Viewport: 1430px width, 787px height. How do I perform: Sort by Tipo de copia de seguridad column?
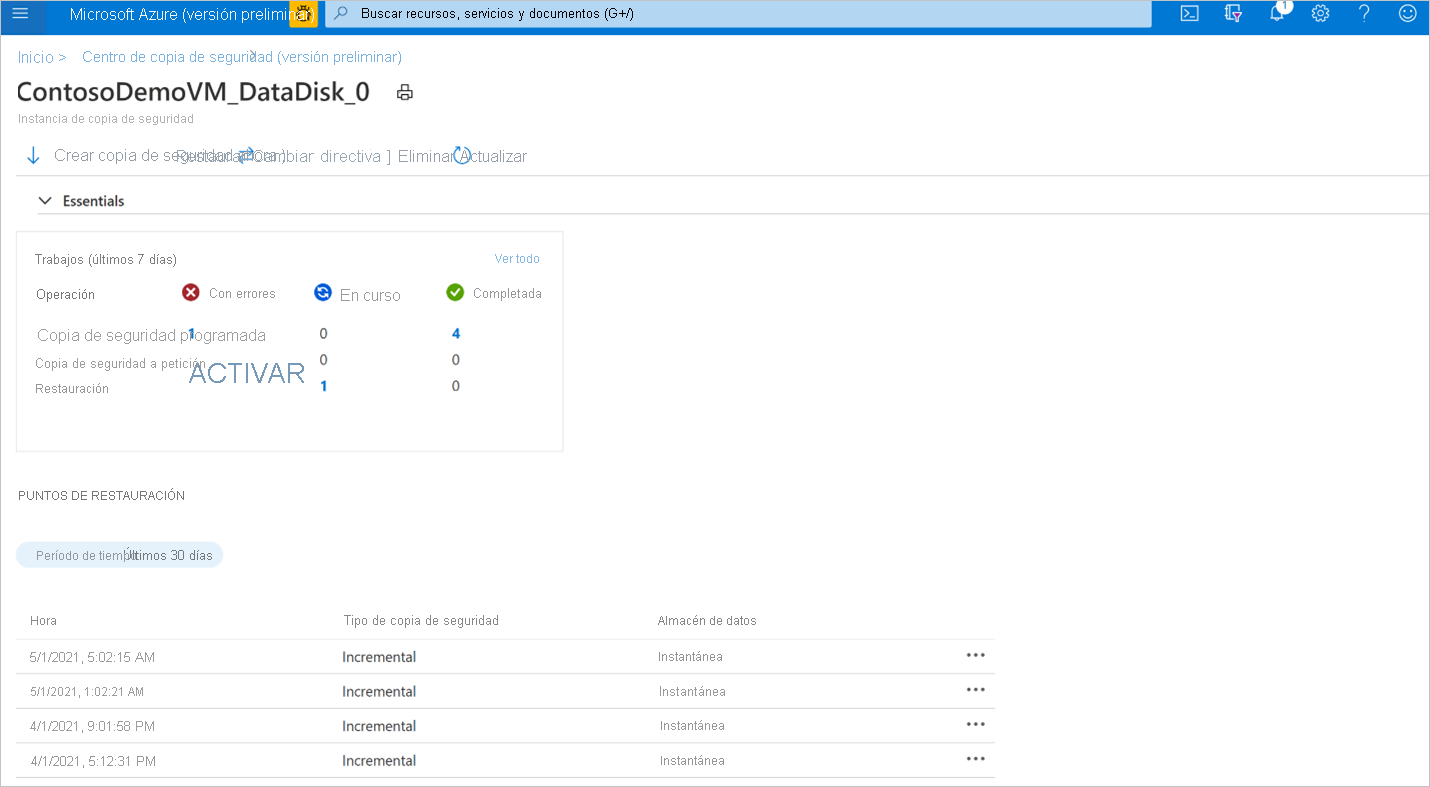point(421,621)
